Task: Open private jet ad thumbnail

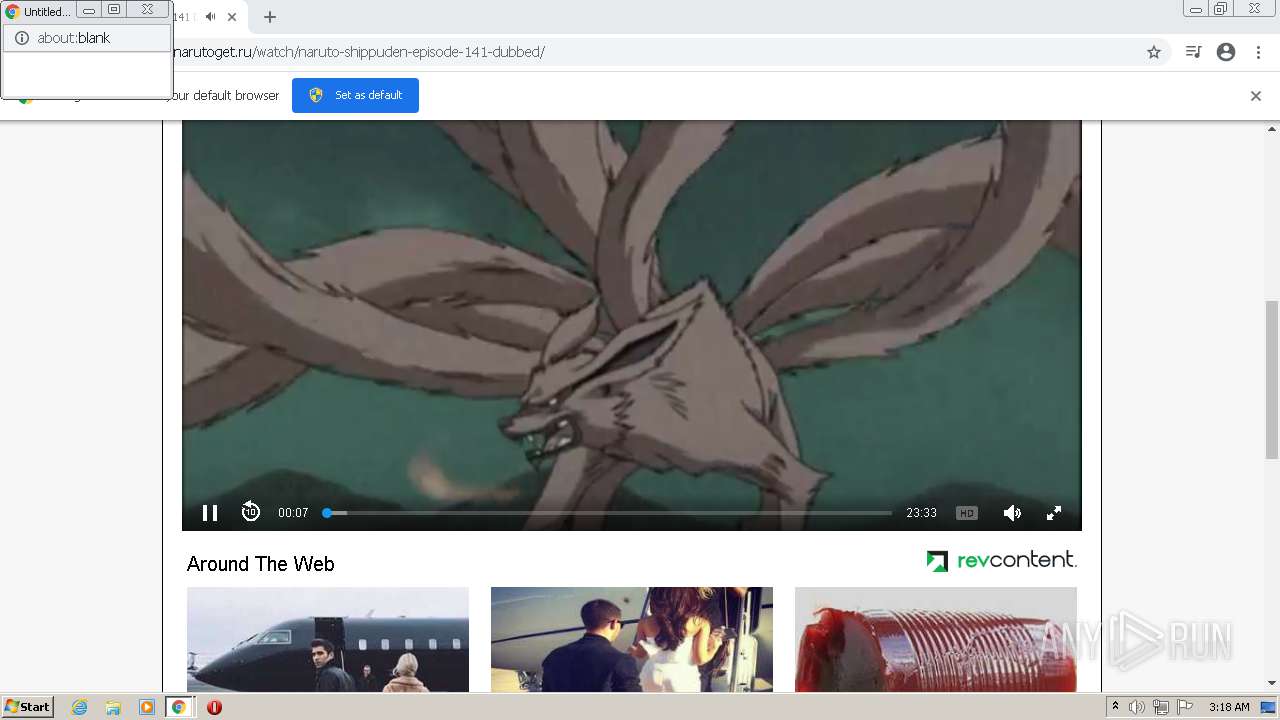Action: (328, 640)
